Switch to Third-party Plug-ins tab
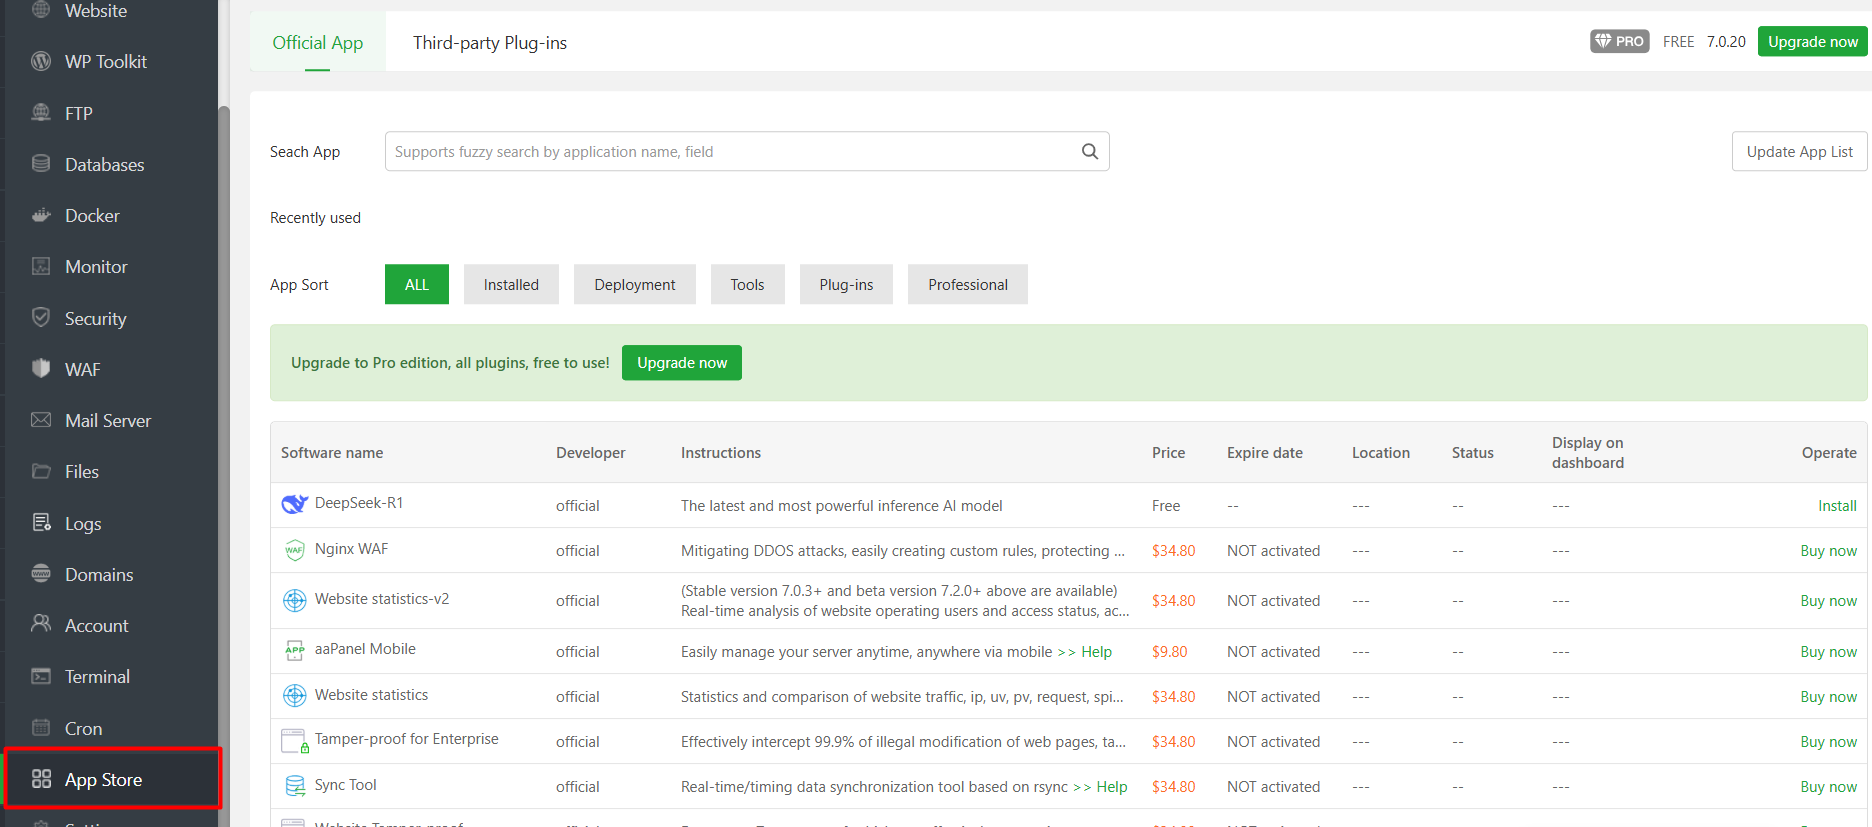This screenshot has height=827, width=1872. pos(490,42)
